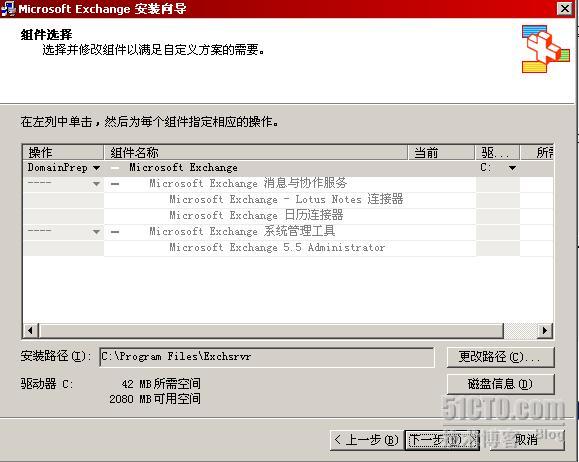This screenshot has height=462, width=579.
Task: Click the 安装路径 input field
Action: (x=267, y=357)
